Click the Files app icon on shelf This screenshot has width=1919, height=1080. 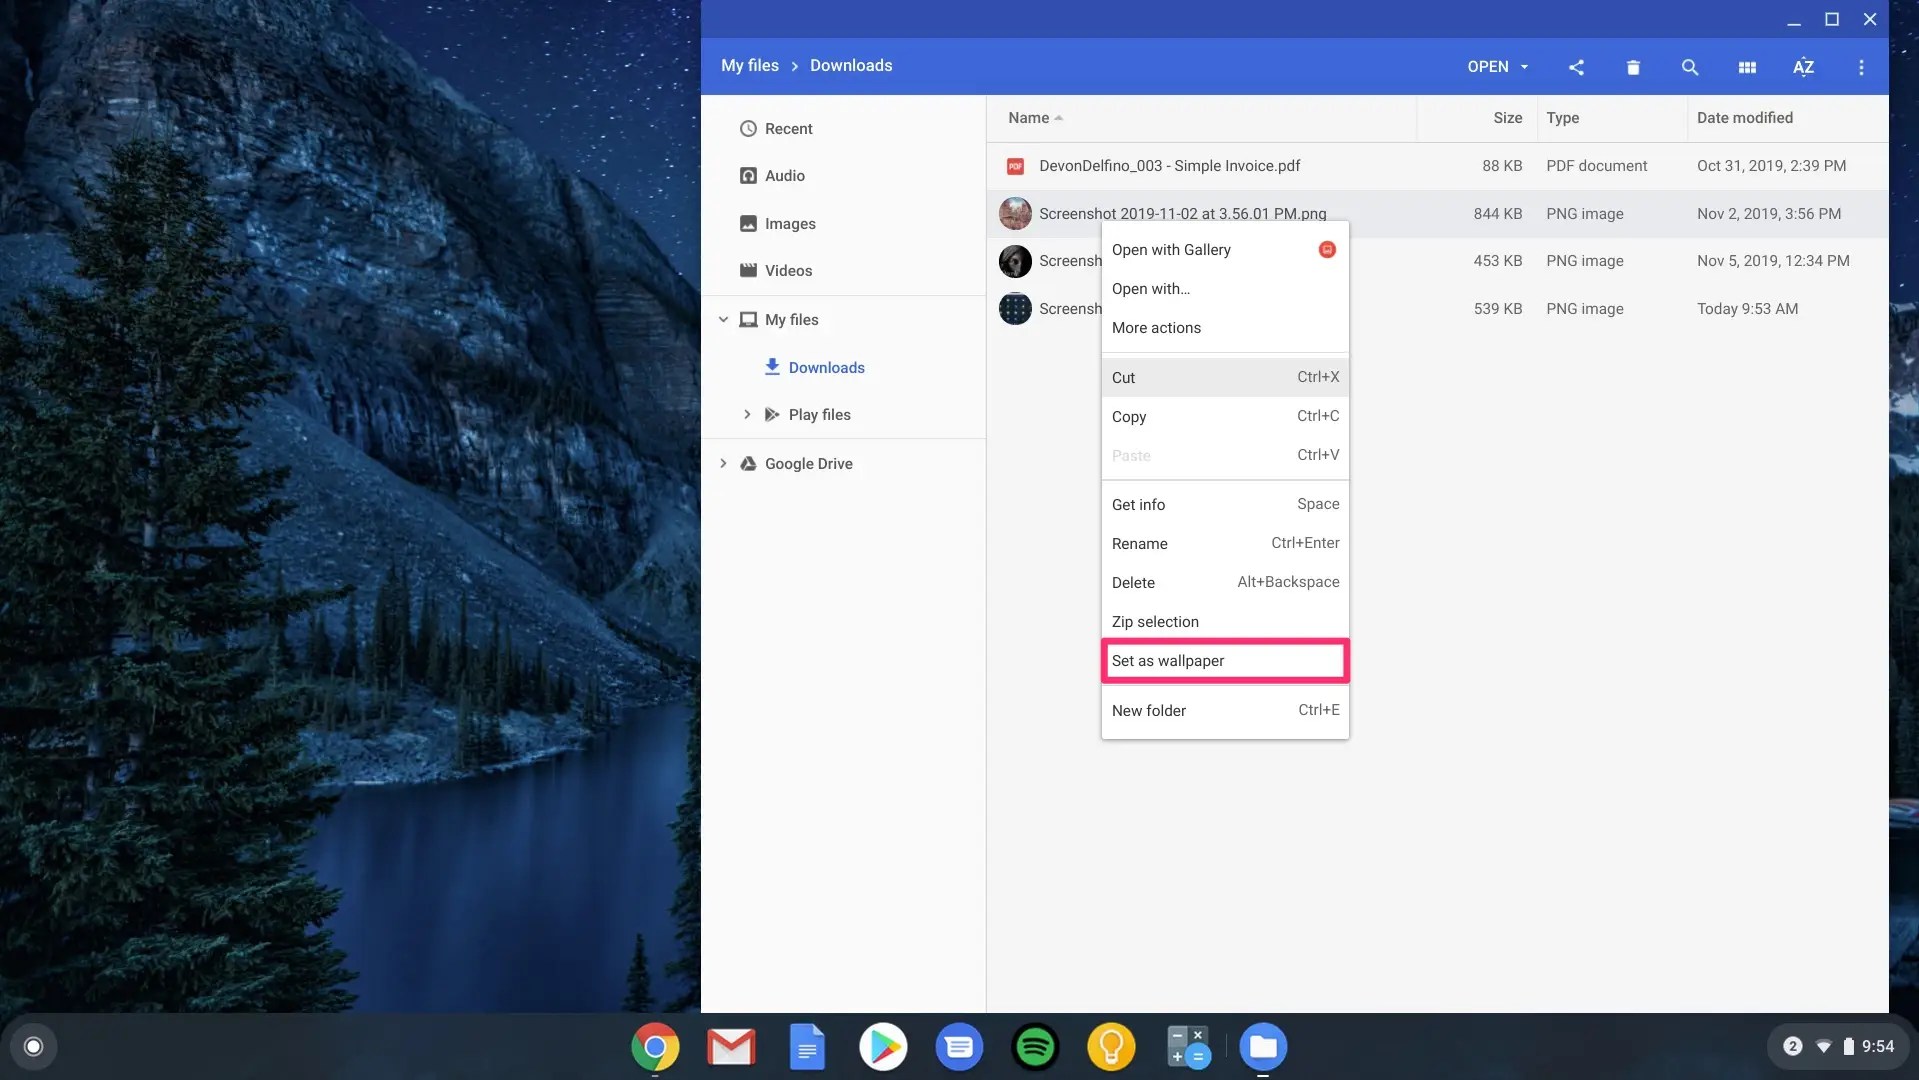[1263, 1047]
